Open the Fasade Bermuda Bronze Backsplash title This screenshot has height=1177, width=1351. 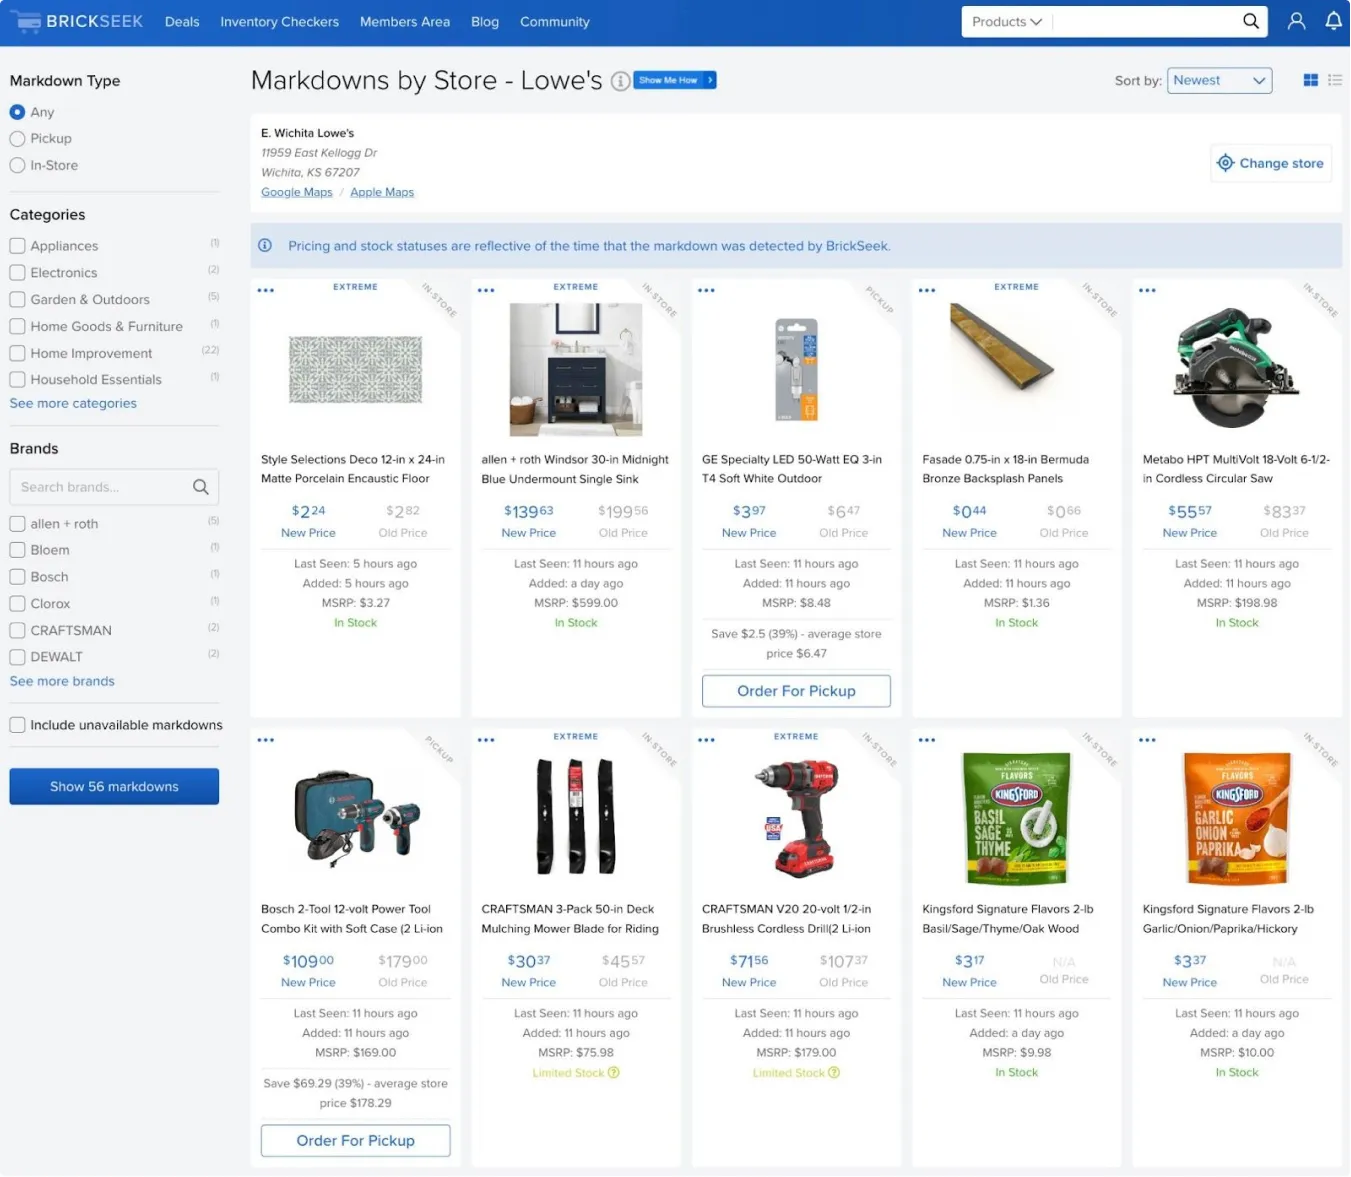(1005, 469)
